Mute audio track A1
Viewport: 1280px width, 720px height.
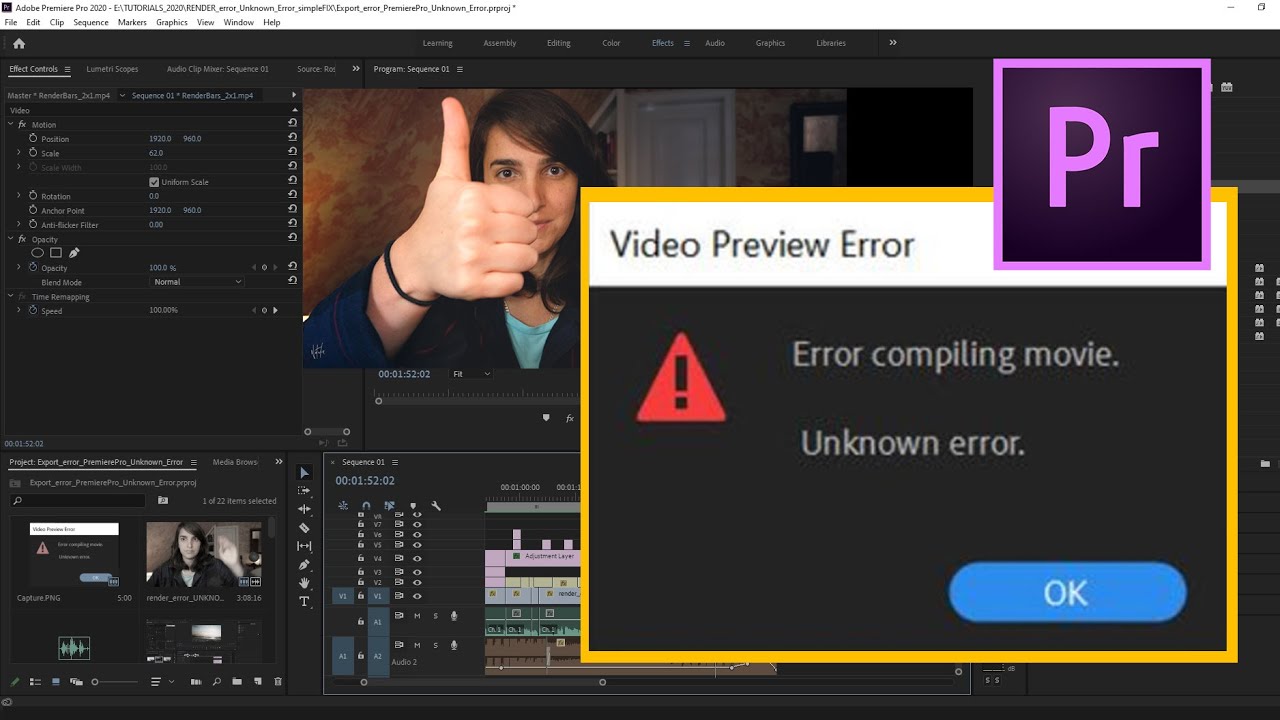click(x=417, y=616)
